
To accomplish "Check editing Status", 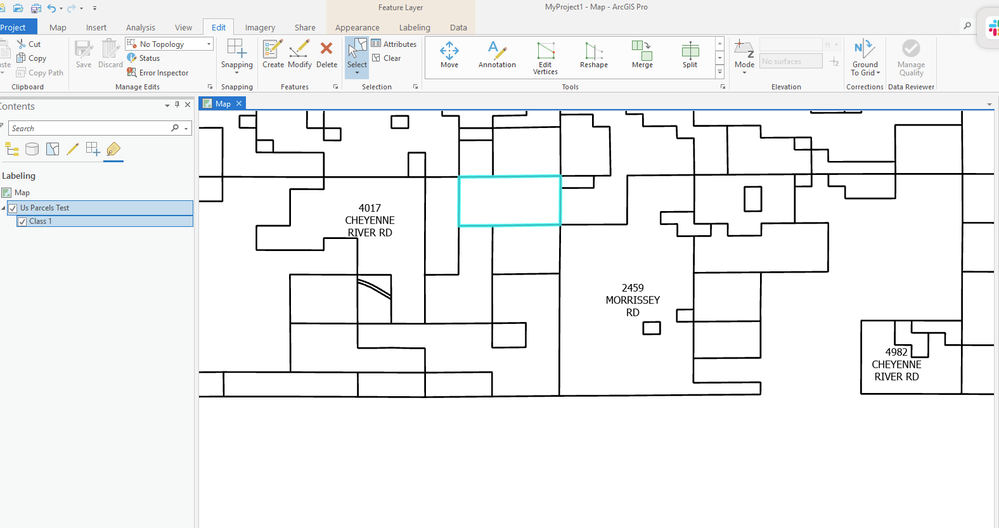I will [x=143, y=58].
